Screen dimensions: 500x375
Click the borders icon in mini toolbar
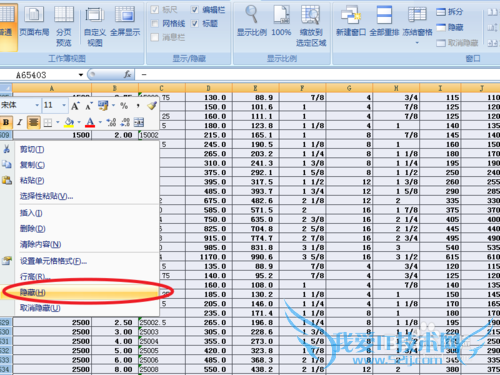click(48, 123)
